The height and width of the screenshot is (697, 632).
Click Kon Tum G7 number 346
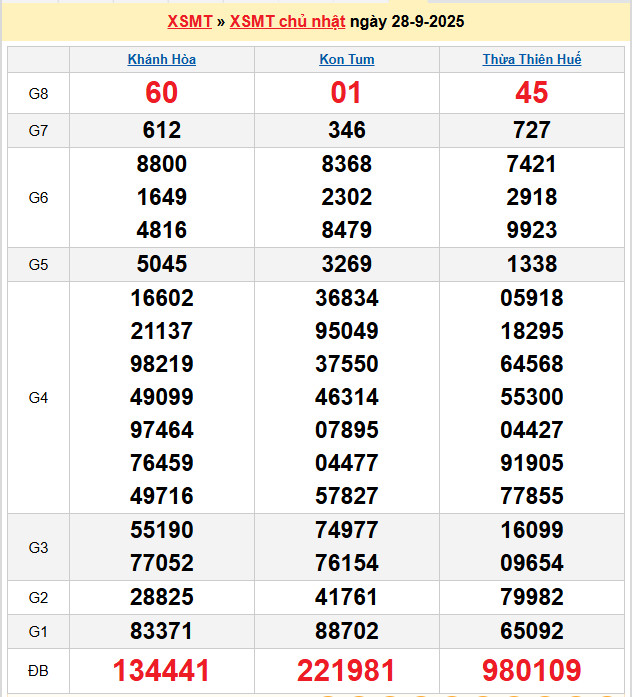click(347, 130)
